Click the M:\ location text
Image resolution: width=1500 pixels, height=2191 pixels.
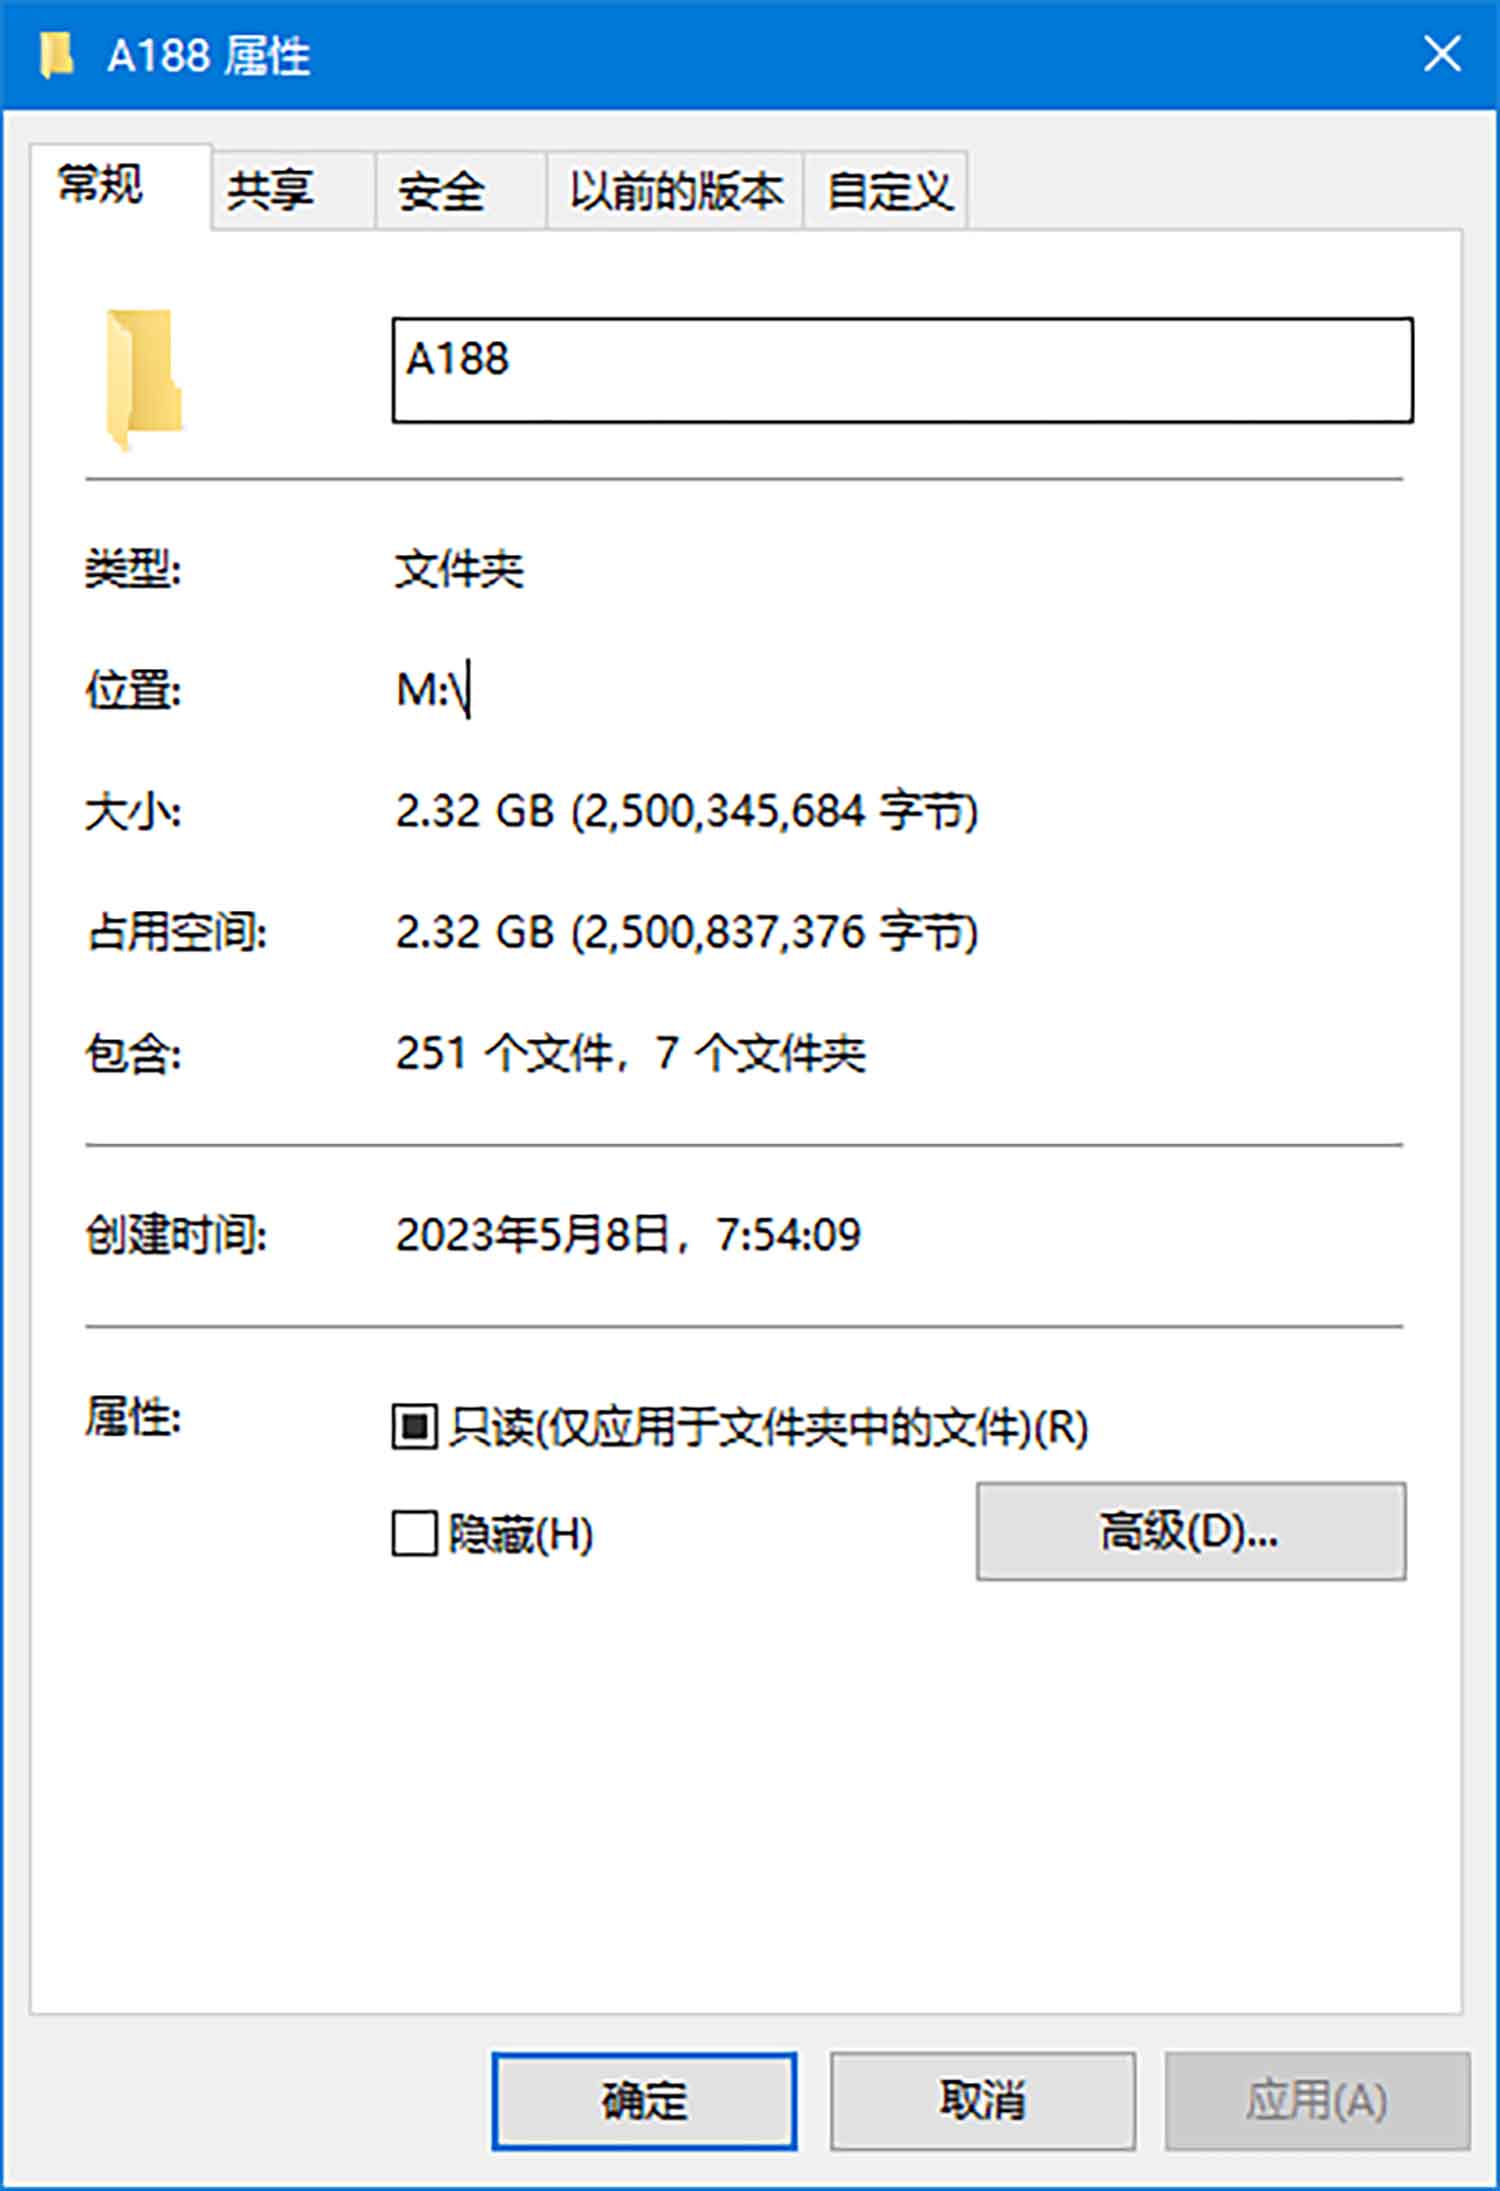tap(432, 690)
